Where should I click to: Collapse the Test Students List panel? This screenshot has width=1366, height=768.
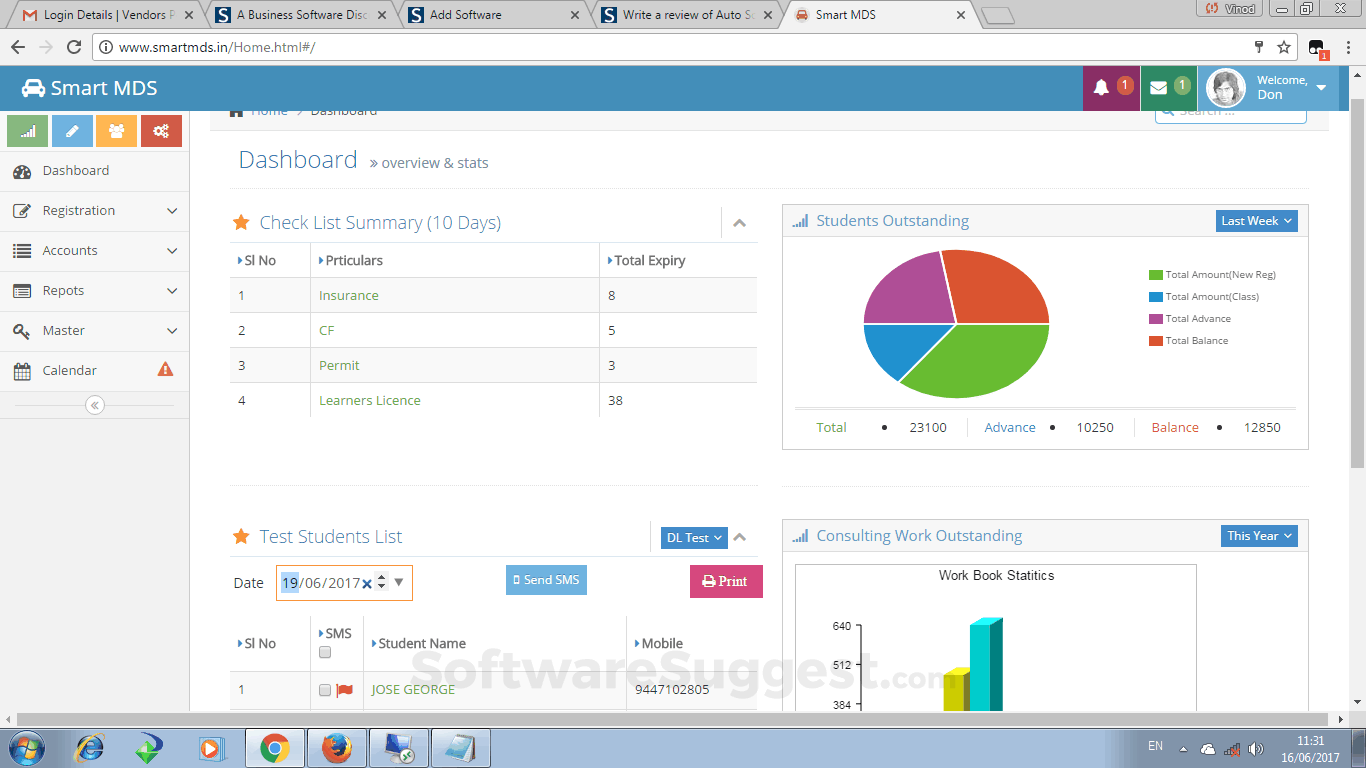pyautogui.click(x=739, y=537)
